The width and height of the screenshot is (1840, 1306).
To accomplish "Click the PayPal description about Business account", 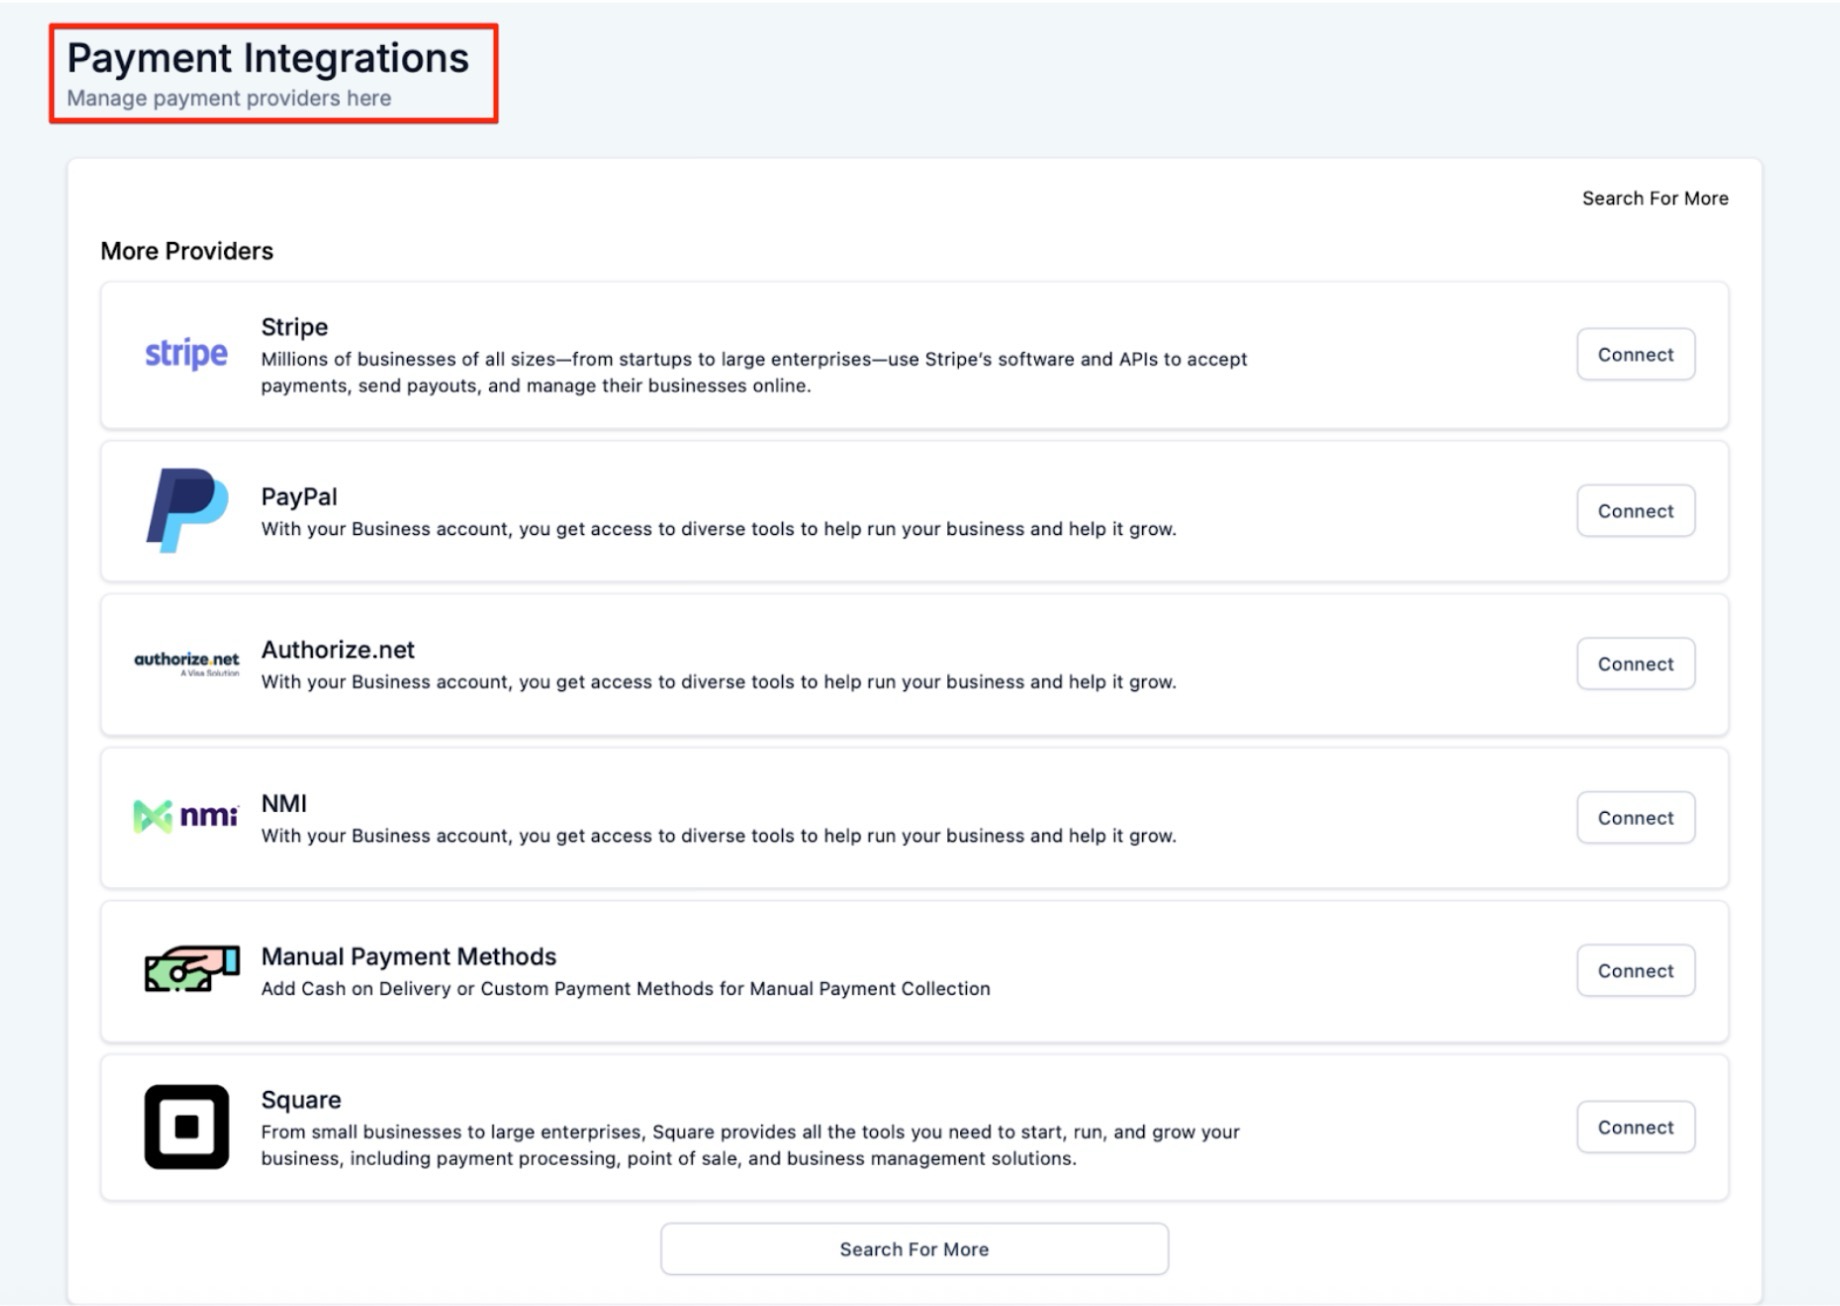I will pos(718,529).
